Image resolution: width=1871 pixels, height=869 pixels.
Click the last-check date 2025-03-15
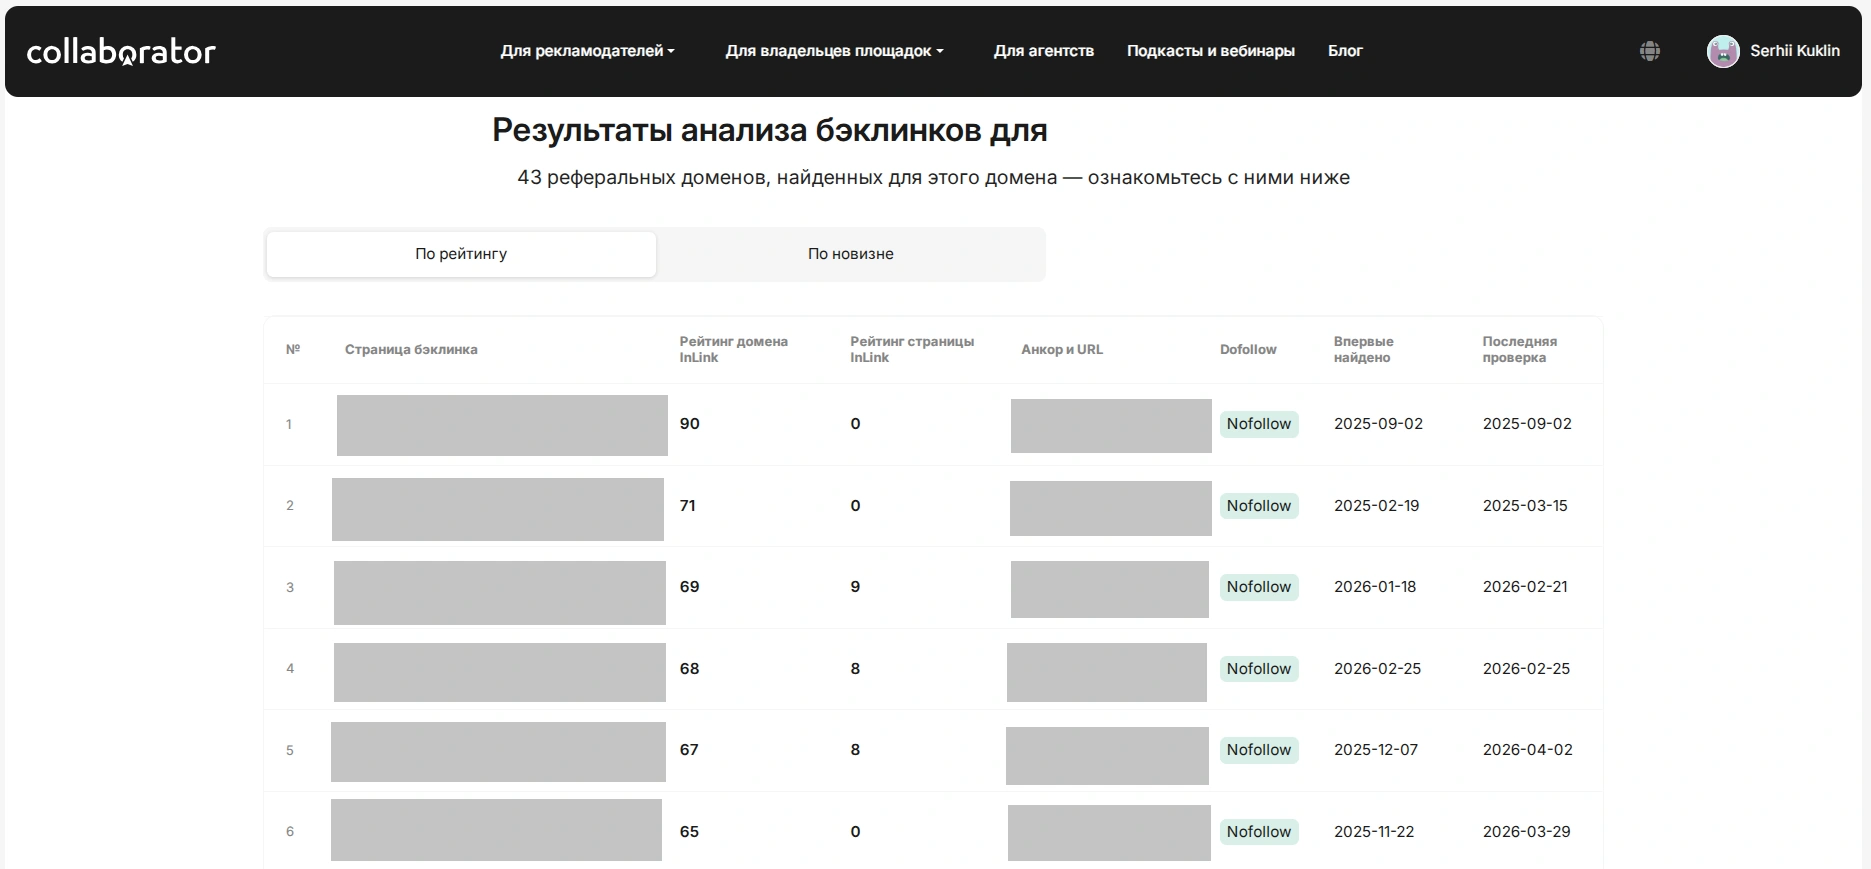pyautogui.click(x=1525, y=506)
